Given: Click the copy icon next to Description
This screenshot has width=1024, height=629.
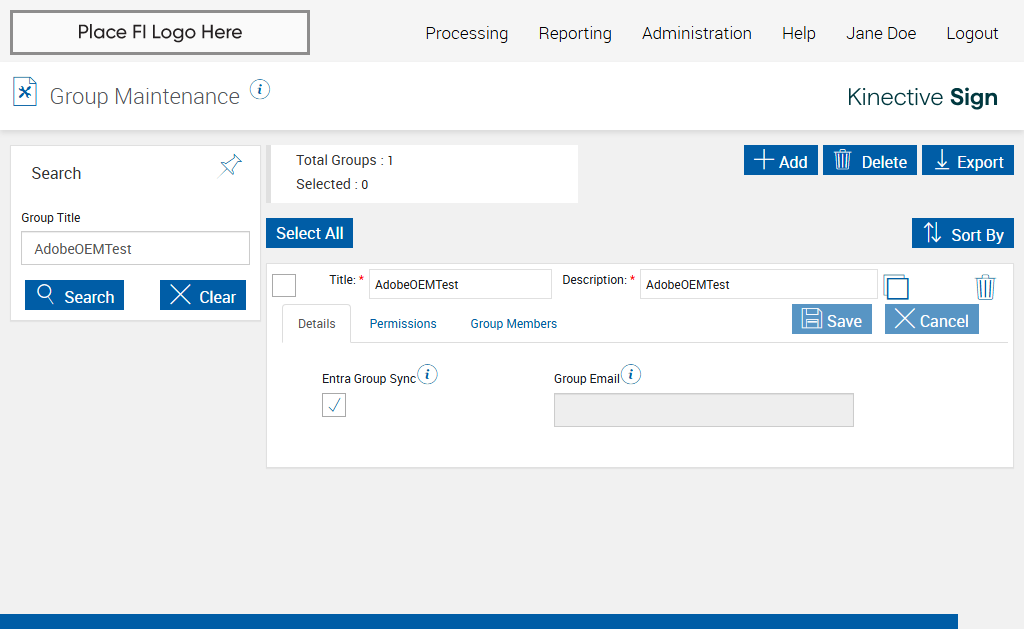Looking at the screenshot, I should (896, 287).
